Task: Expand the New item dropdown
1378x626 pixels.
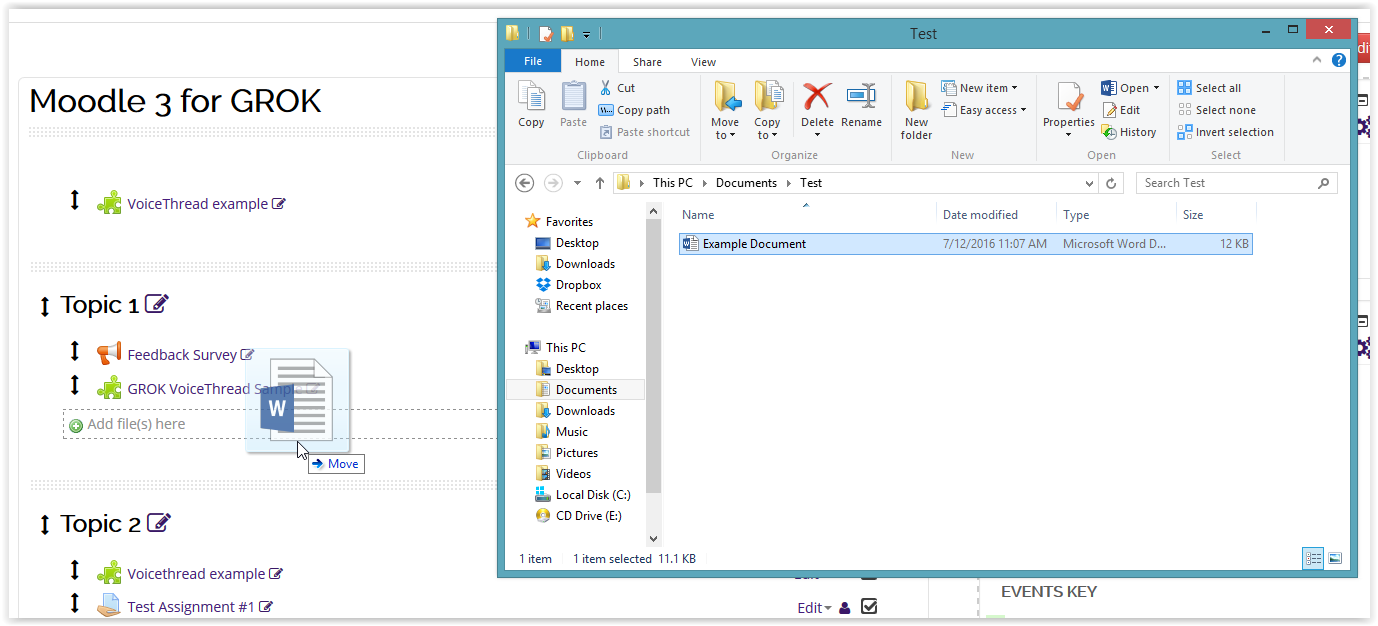Action: coord(980,88)
